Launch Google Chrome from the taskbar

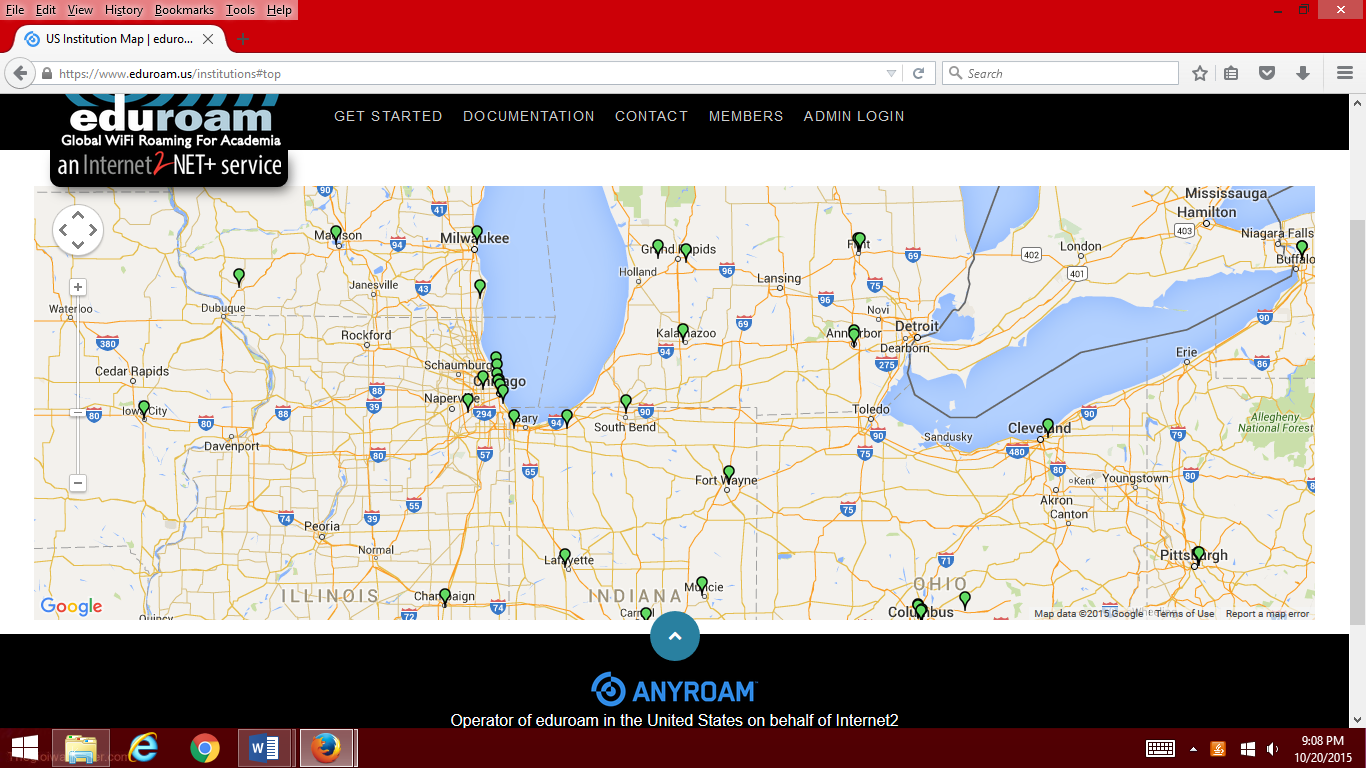(x=205, y=748)
